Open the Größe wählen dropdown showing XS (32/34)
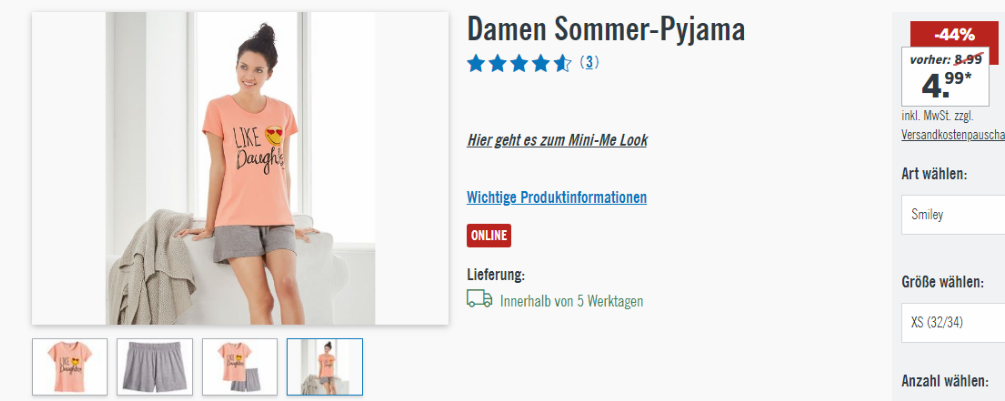The image size is (1005, 401). 953,323
